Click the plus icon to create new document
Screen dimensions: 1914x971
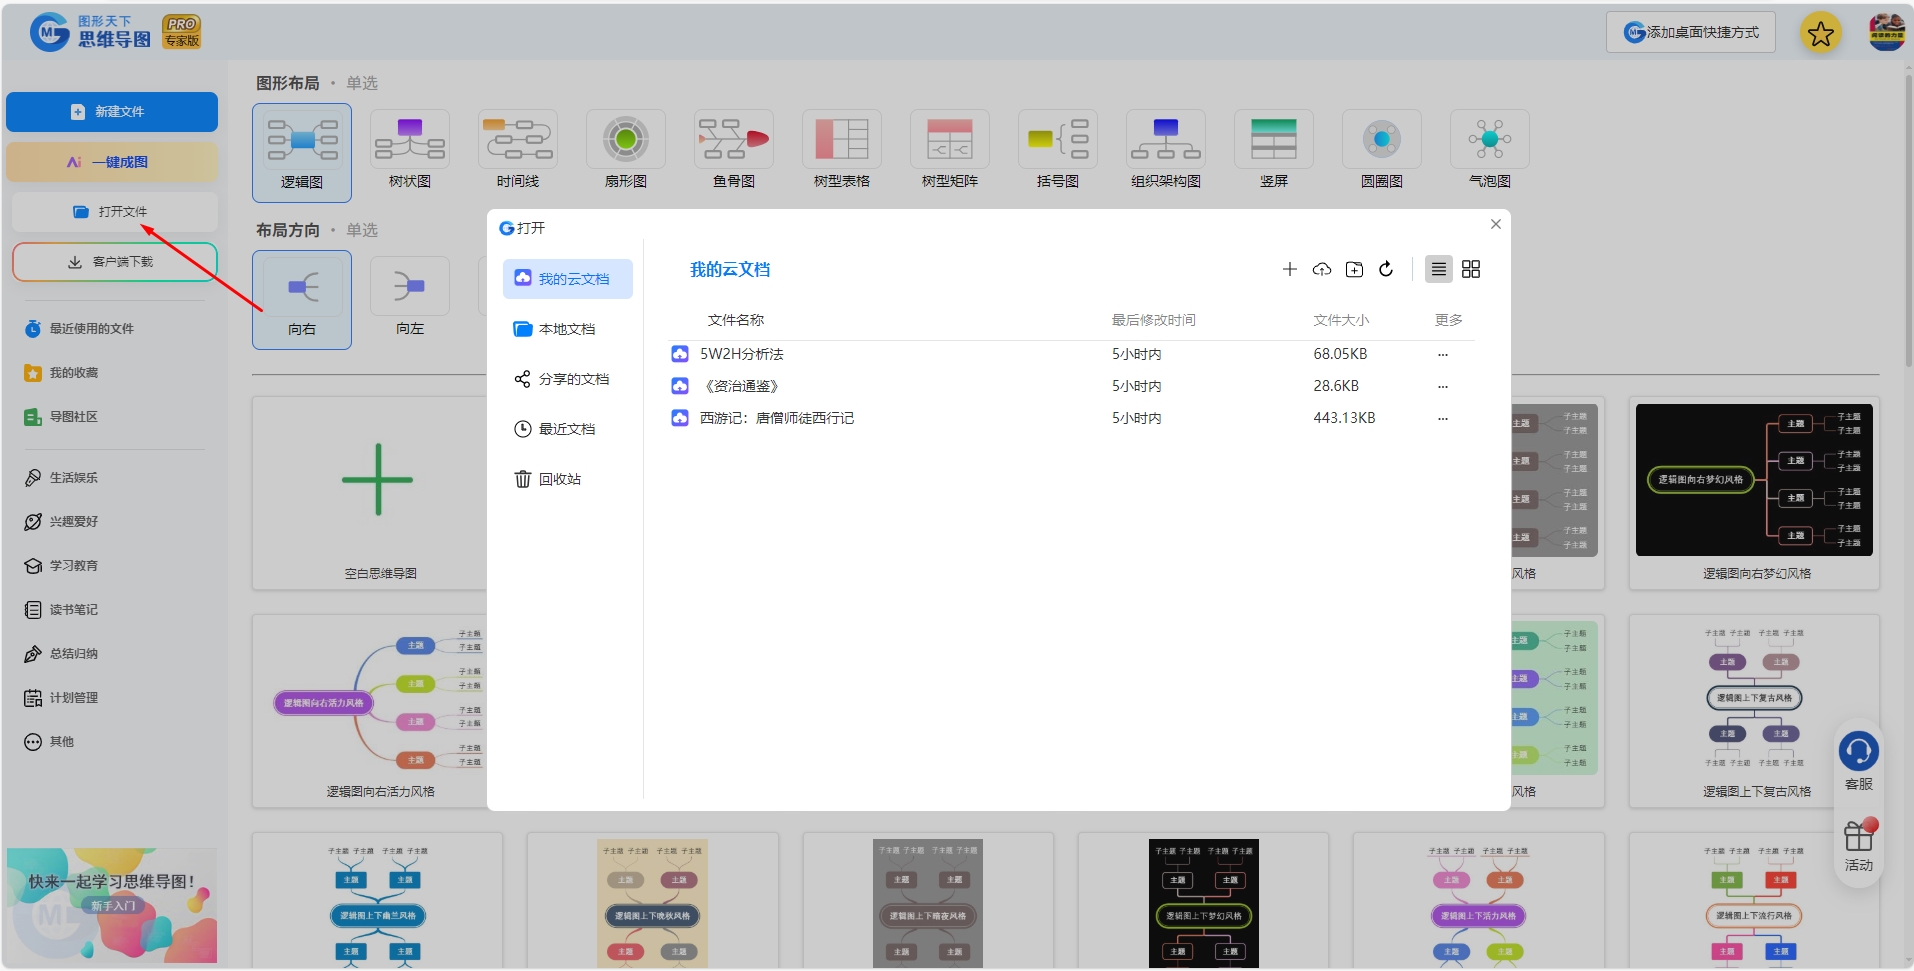click(1290, 269)
